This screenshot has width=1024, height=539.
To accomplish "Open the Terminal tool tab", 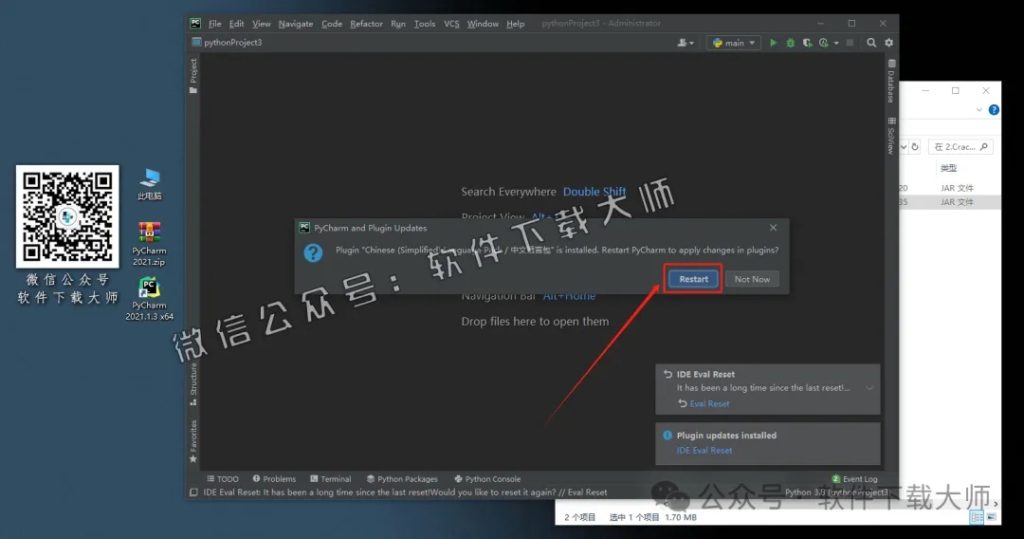I will click(330, 479).
